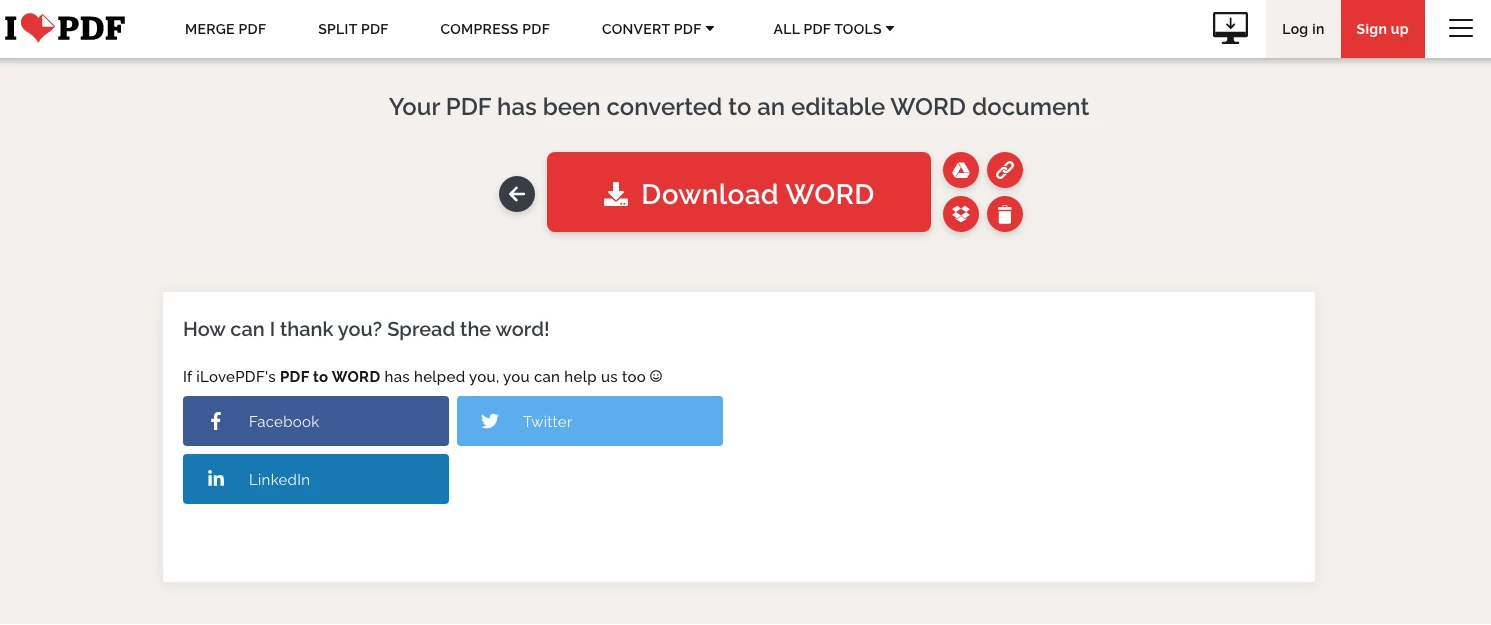Click the PDF to WORD bold text
1491x625 pixels.
pyautogui.click(x=330, y=377)
